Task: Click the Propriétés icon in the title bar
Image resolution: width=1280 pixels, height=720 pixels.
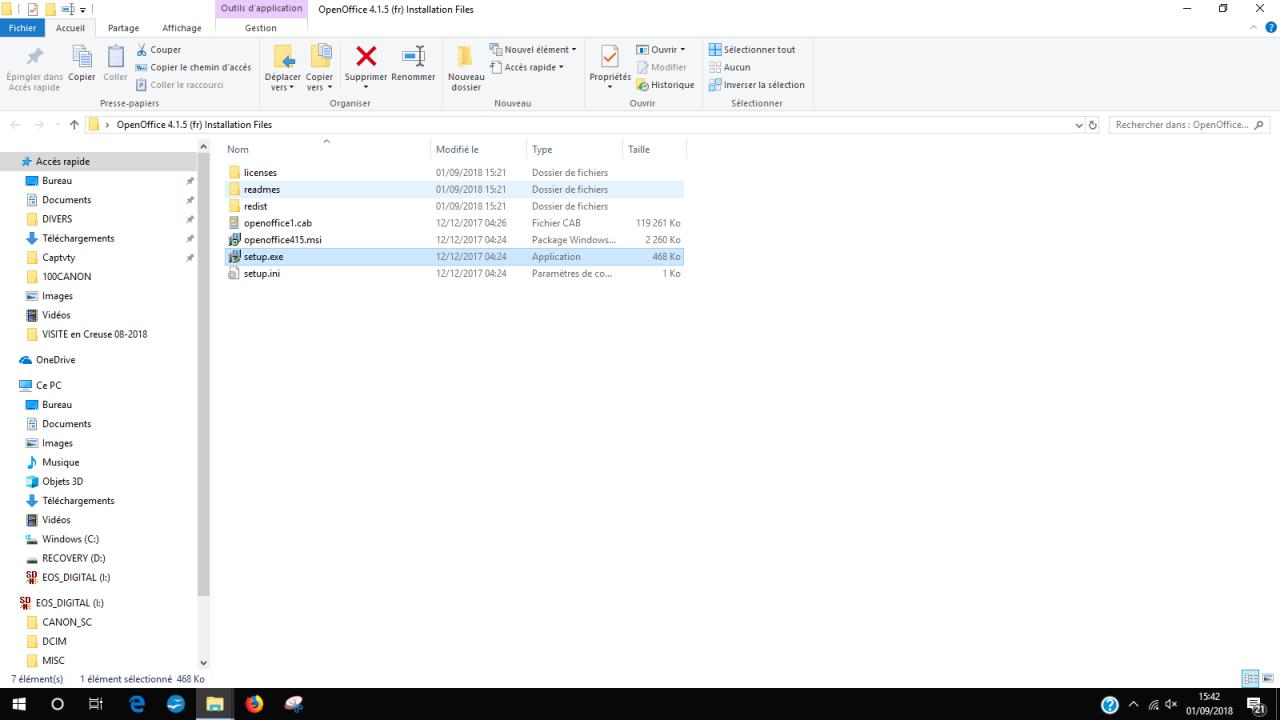Action: tap(32, 9)
